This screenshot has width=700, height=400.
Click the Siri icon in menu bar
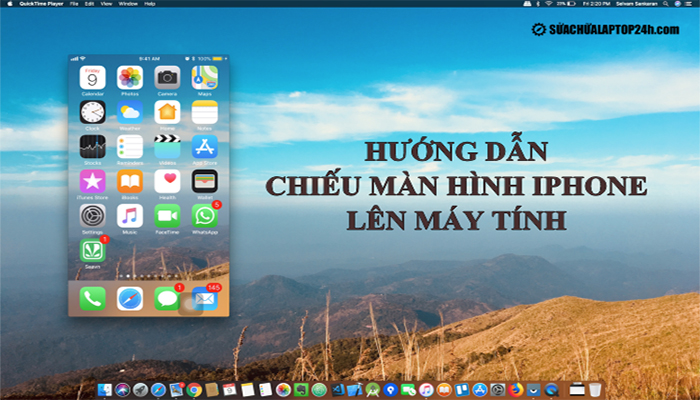(x=677, y=4)
